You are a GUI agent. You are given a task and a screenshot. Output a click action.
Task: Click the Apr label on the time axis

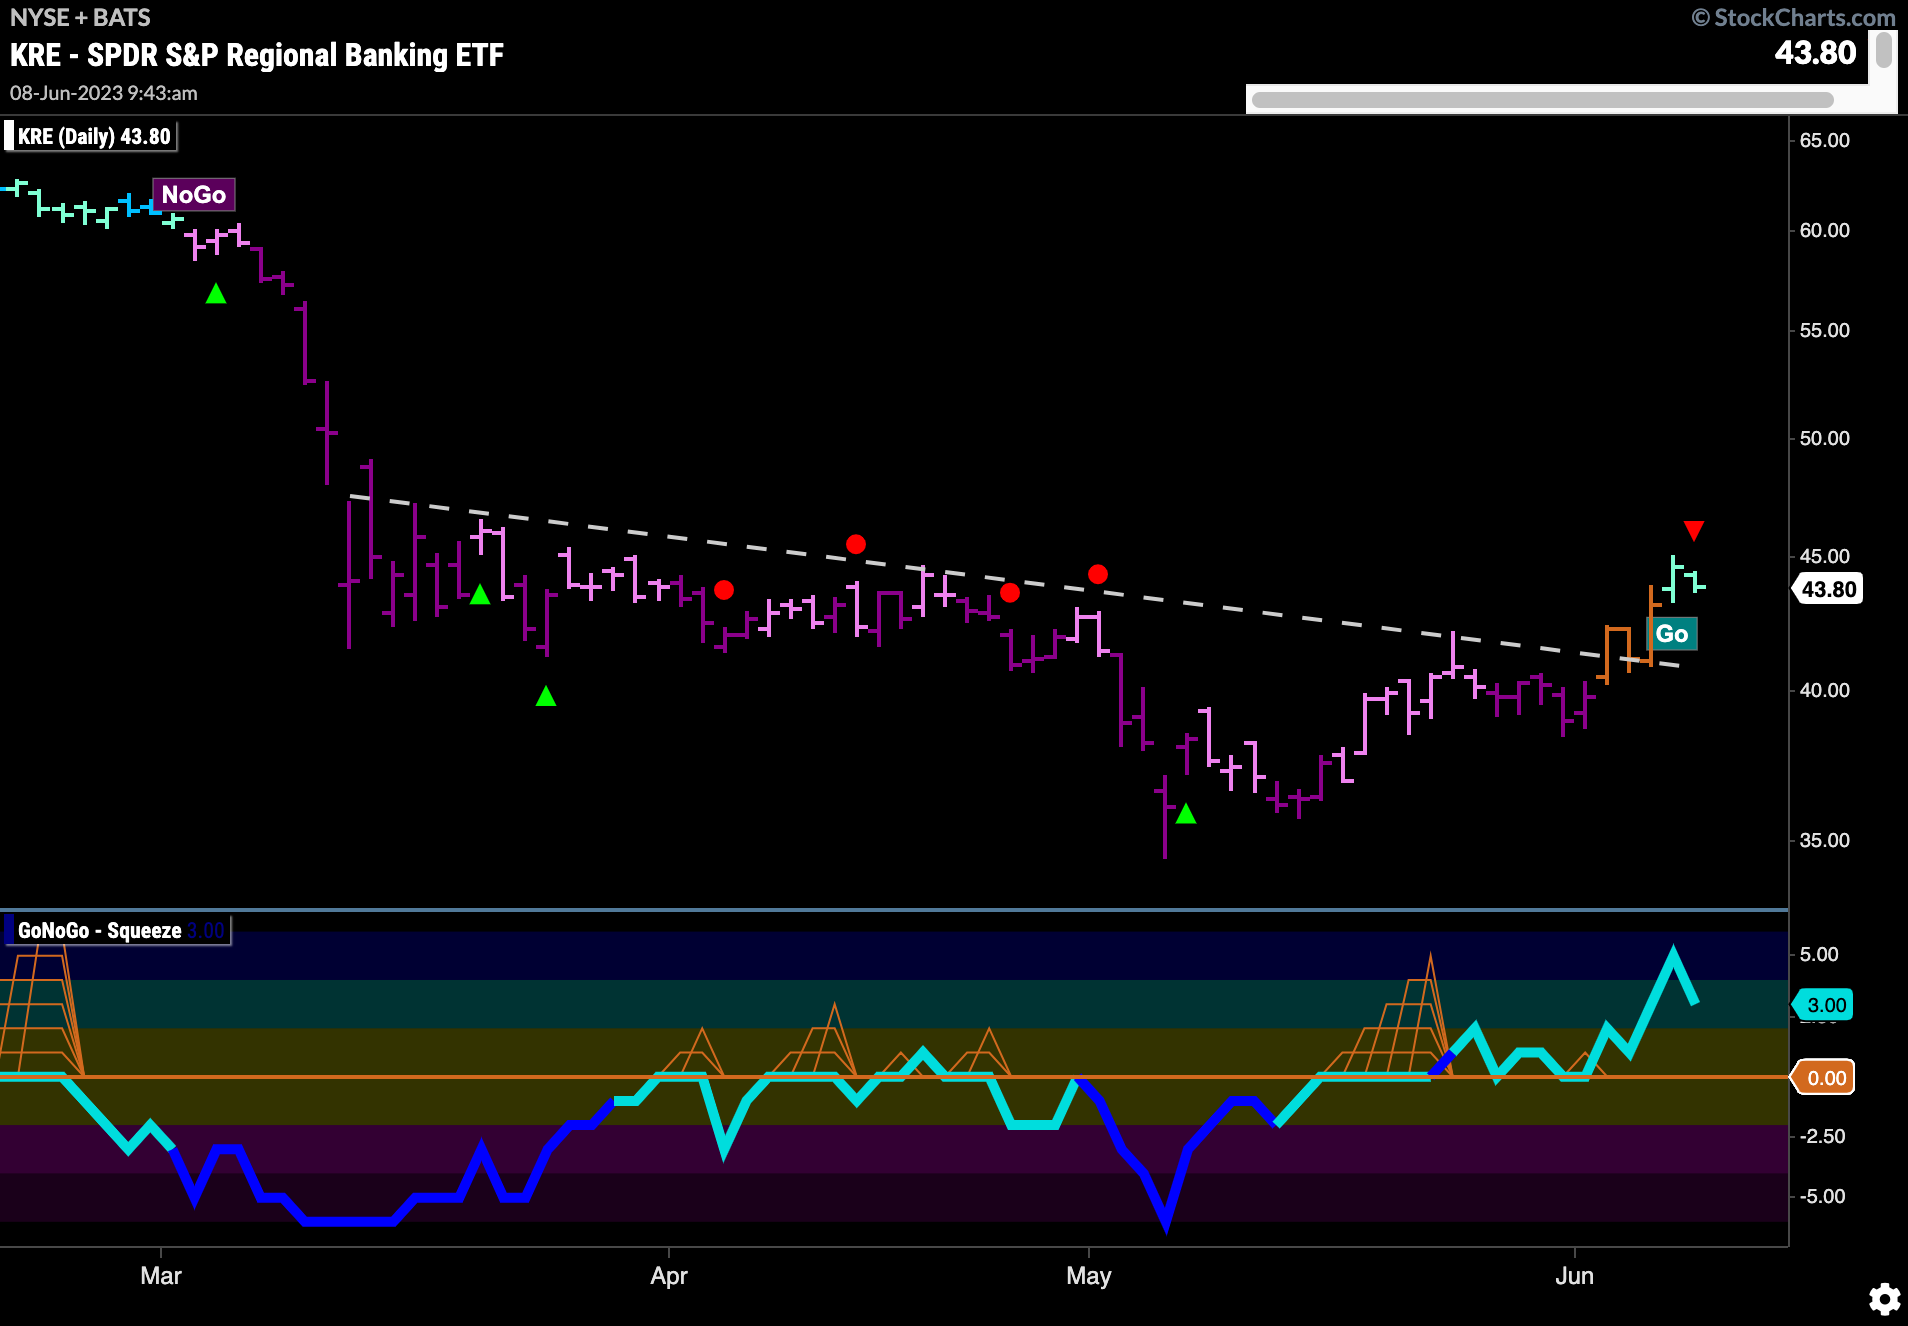click(669, 1276)
